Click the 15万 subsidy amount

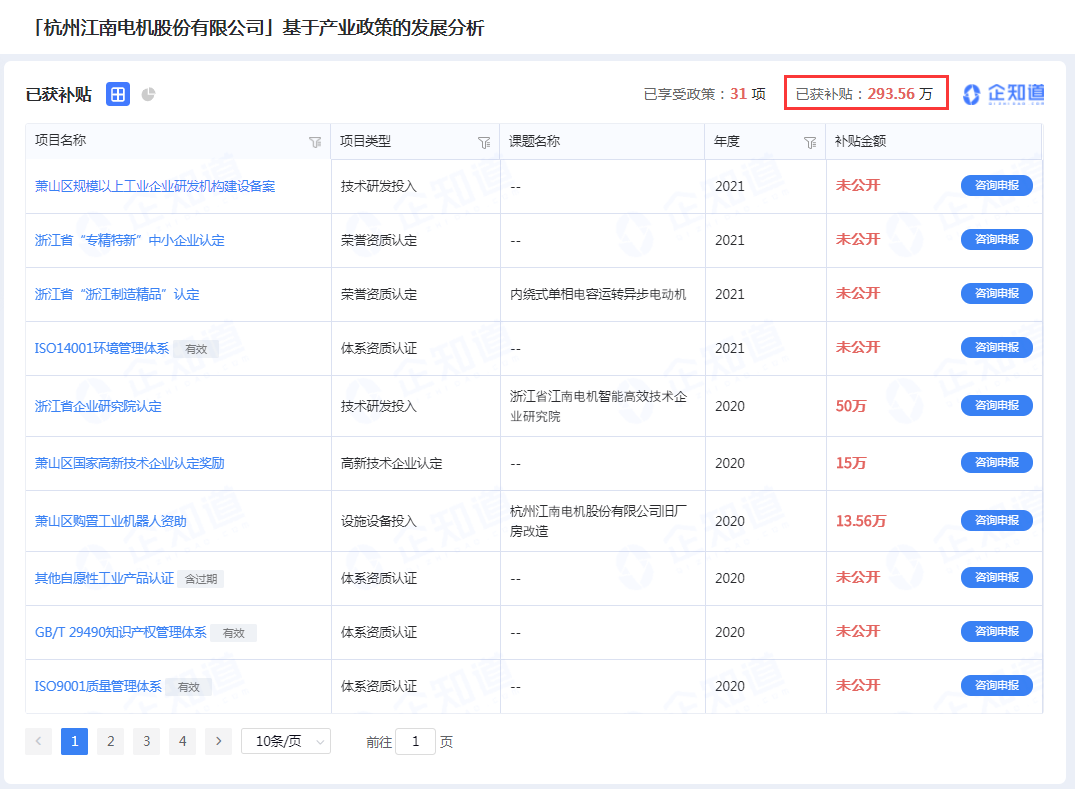pyautogui.click(x=851, y=463)
